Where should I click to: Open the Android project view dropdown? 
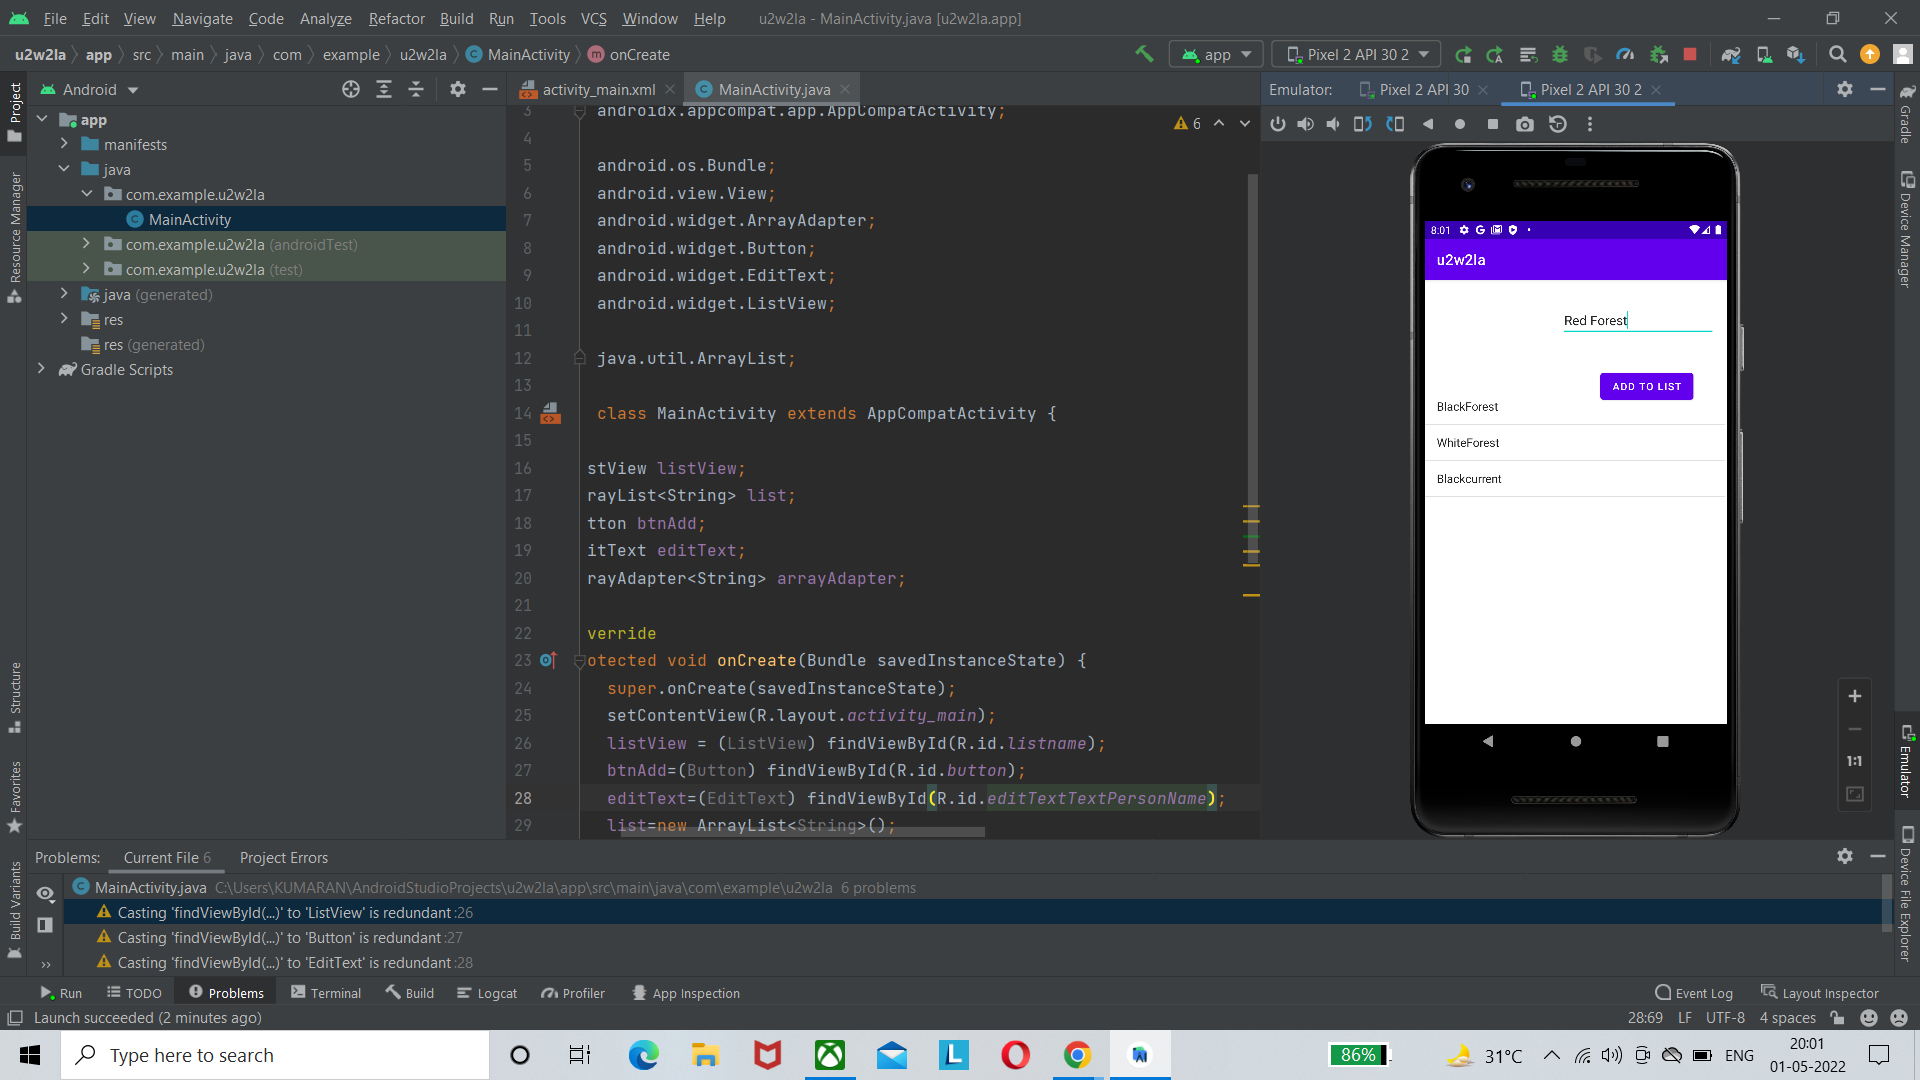(x=90, y=89)
